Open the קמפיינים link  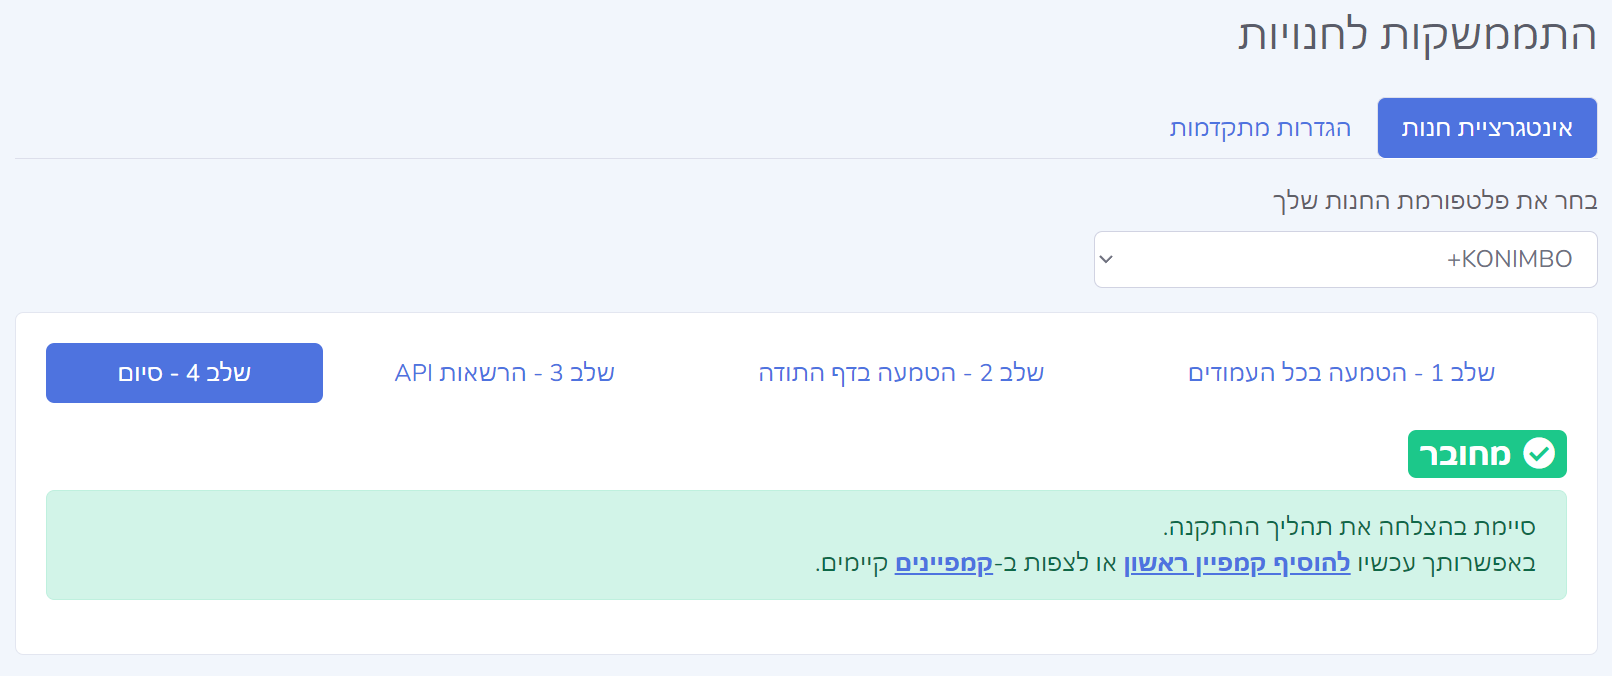[x=944, y=563]
